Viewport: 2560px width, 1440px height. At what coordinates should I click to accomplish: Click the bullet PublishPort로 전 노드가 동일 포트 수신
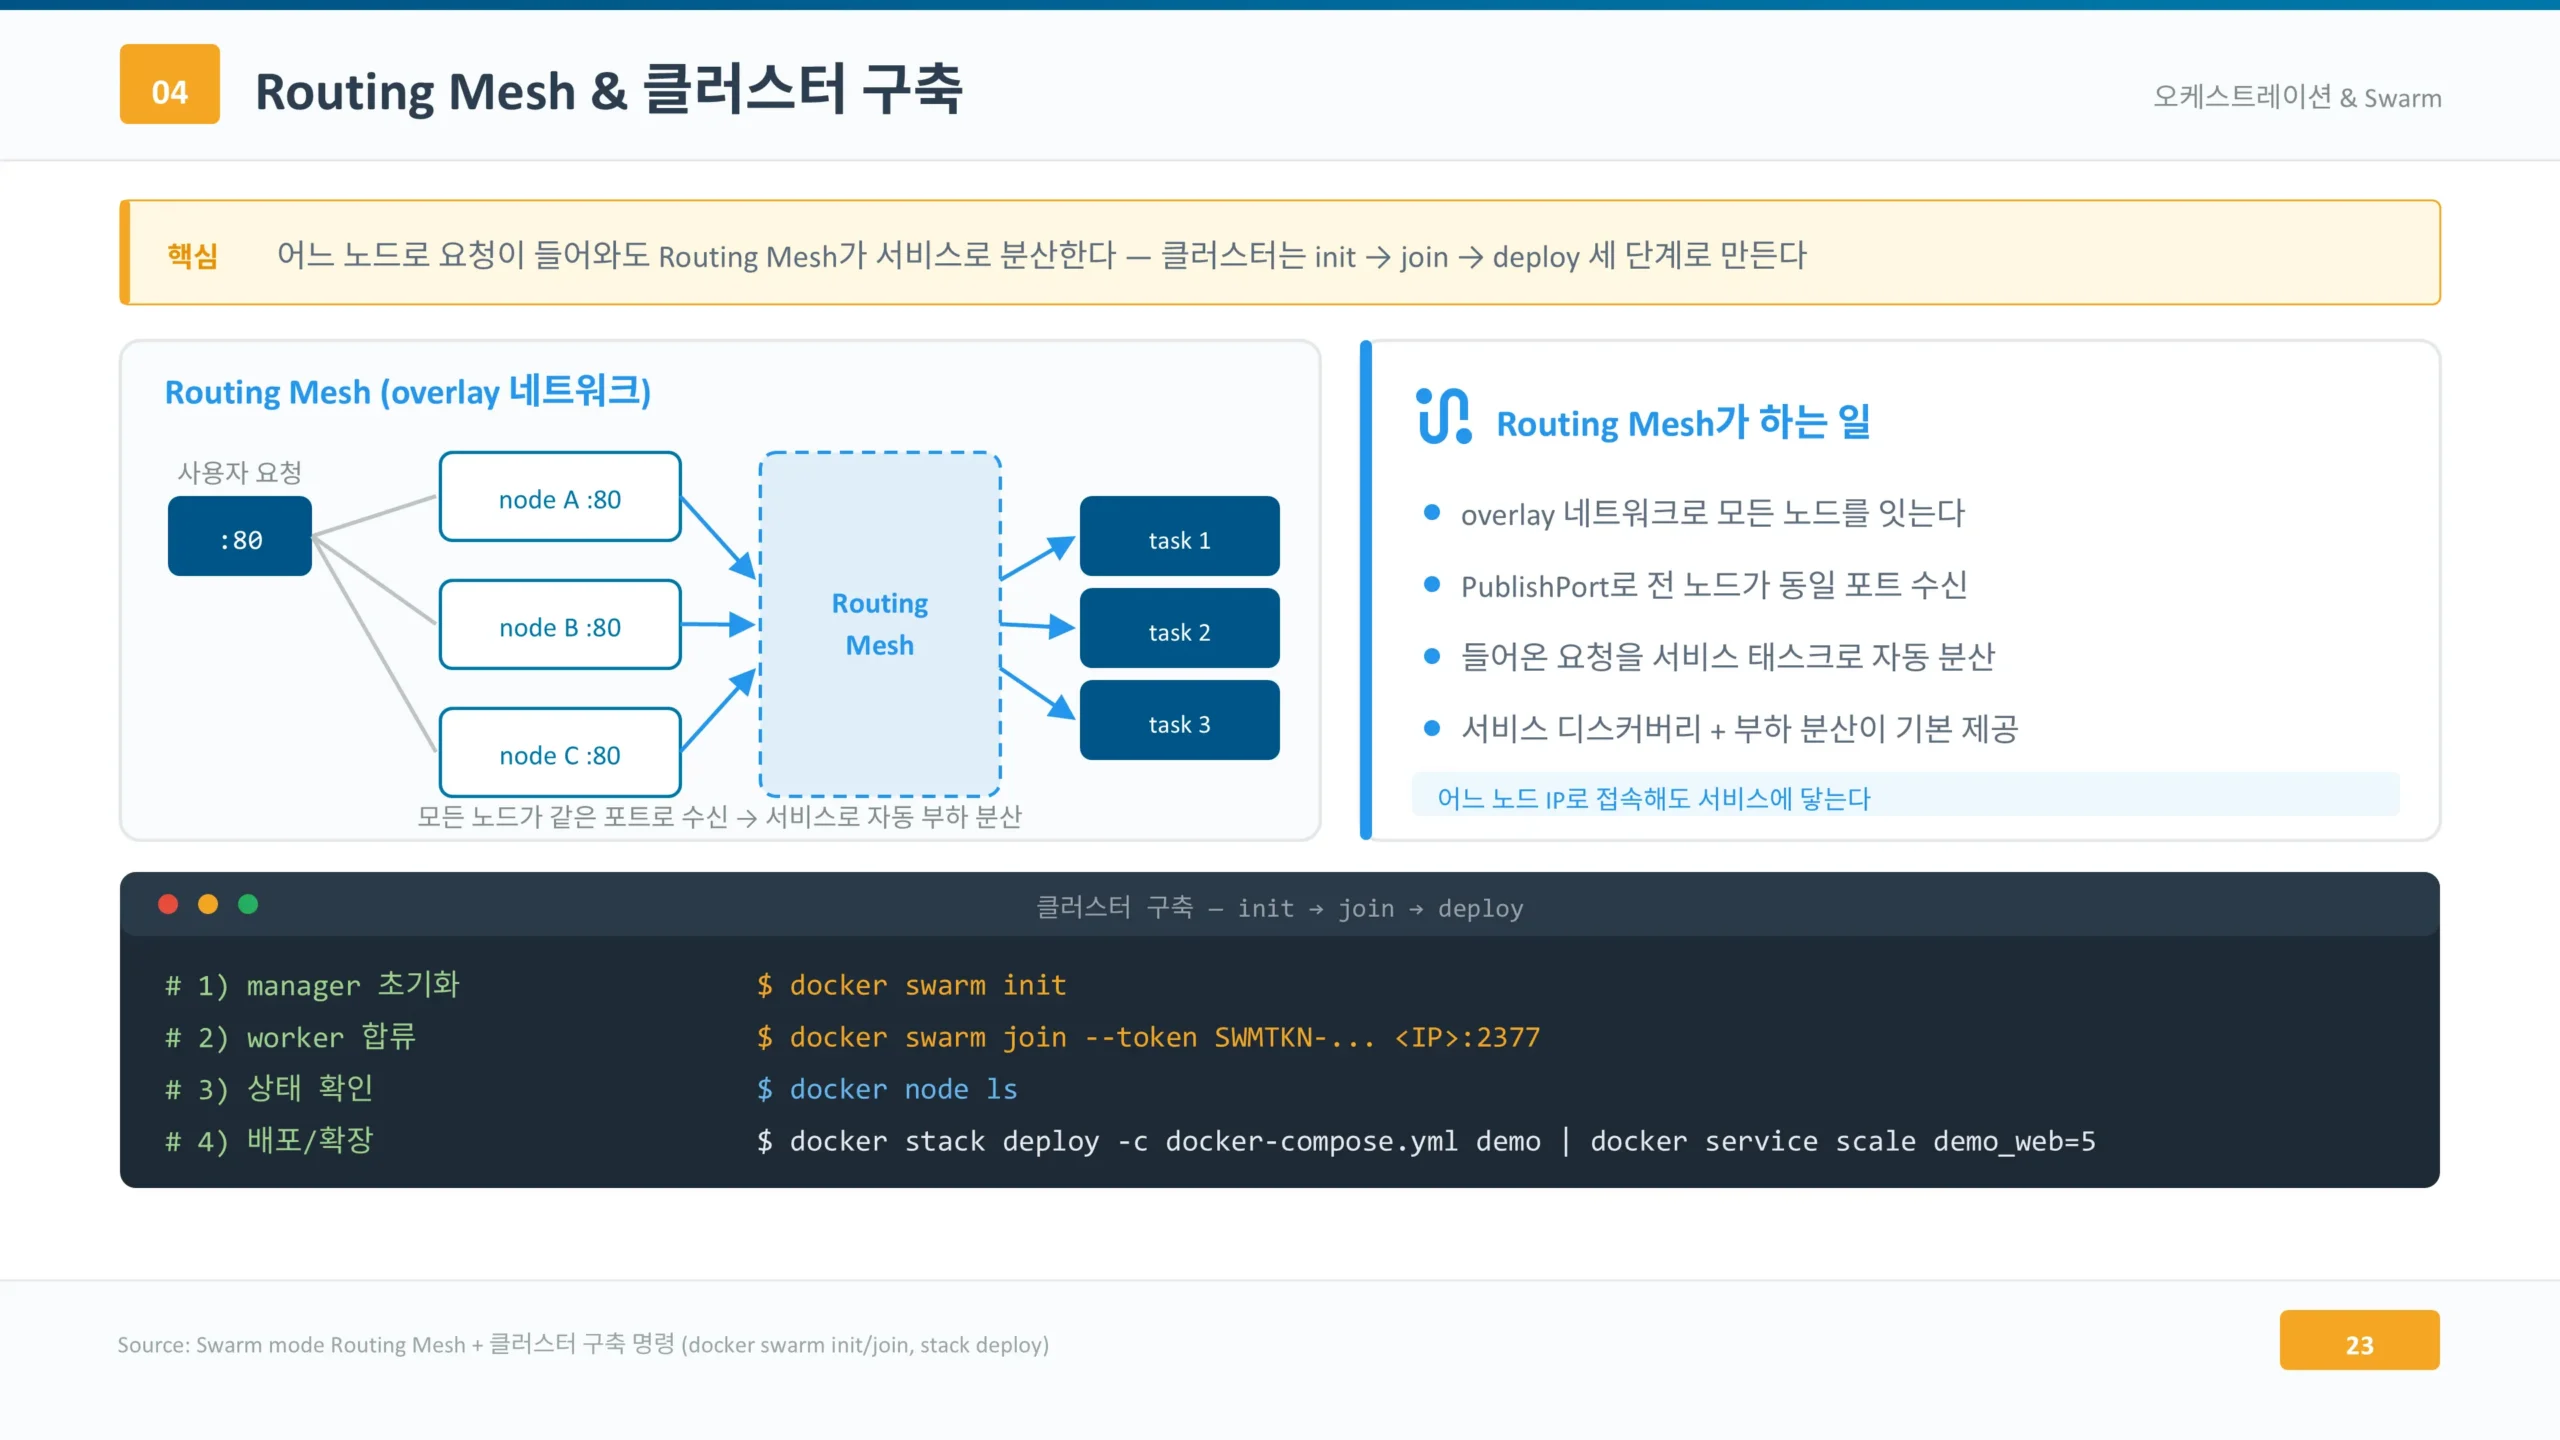click(x=1714, y=585)
